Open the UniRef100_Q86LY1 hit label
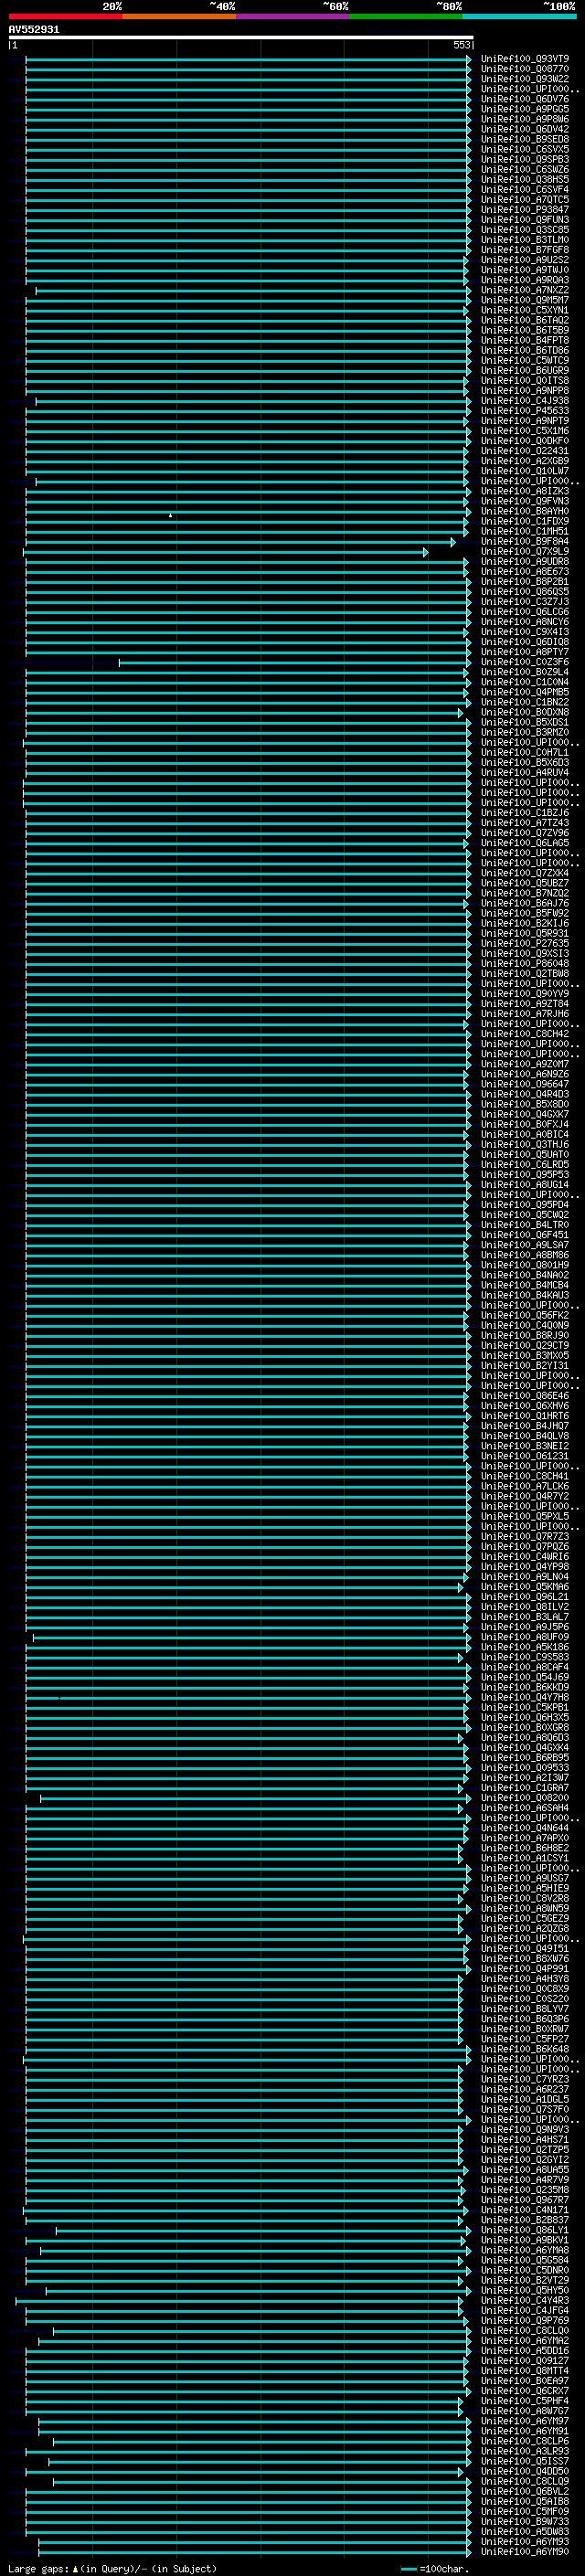This screenshot has width=585, height=2576. click(525, 2231)
